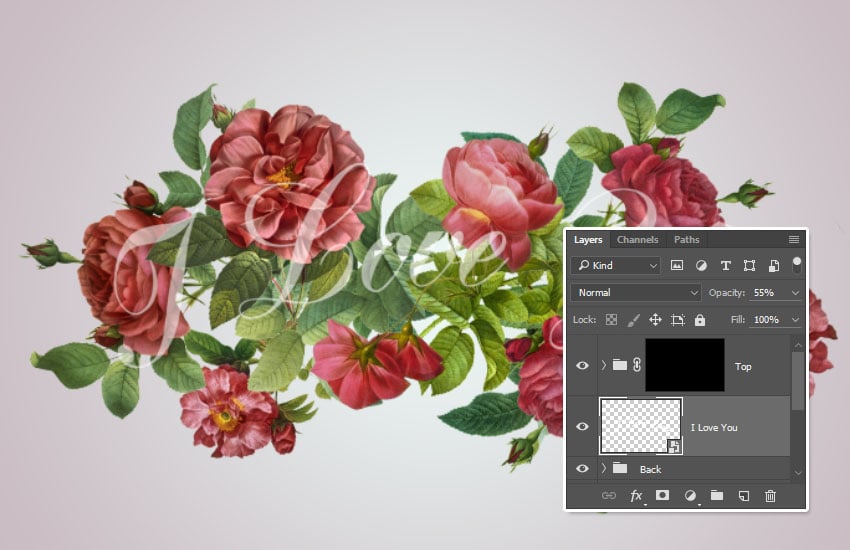Select the Layers tab
Viewport: 850px width, 550px height.
tap(588, 240)
